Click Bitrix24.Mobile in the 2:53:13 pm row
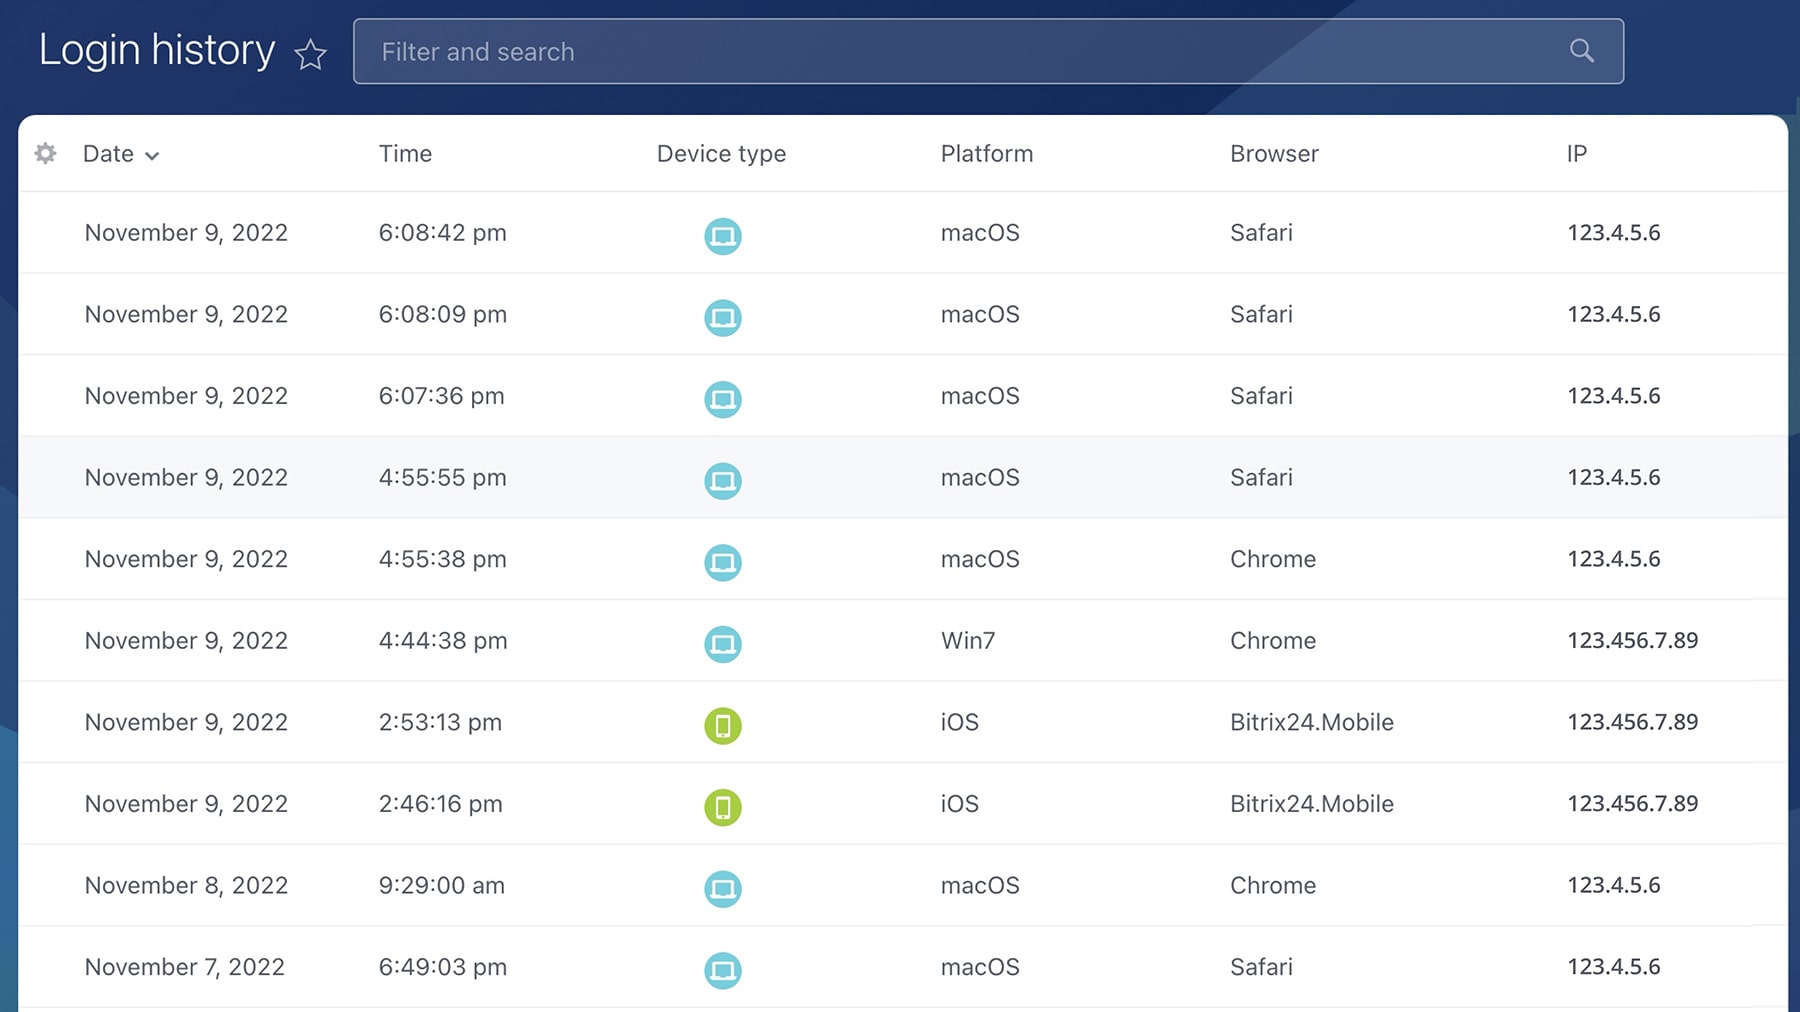The height and width of the screenshot is (1012, 1800). click(x=1311, y=722)
